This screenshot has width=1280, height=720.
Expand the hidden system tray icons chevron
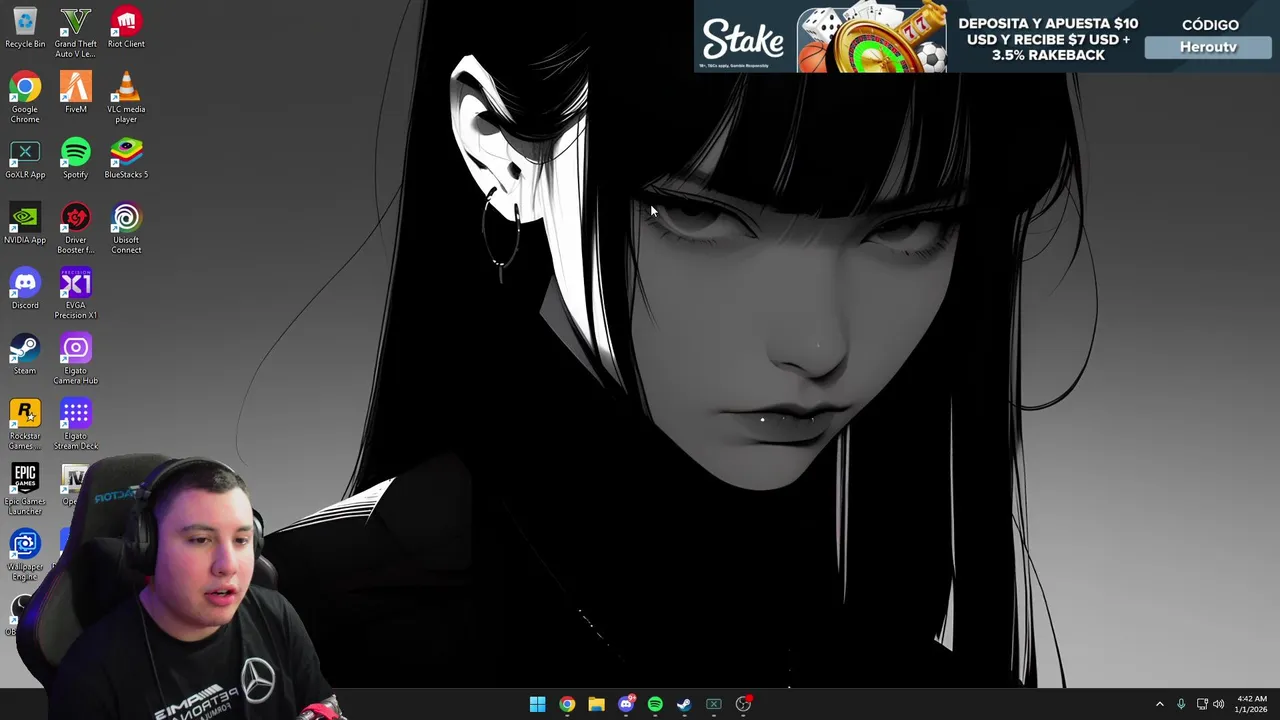[1160, 704]
